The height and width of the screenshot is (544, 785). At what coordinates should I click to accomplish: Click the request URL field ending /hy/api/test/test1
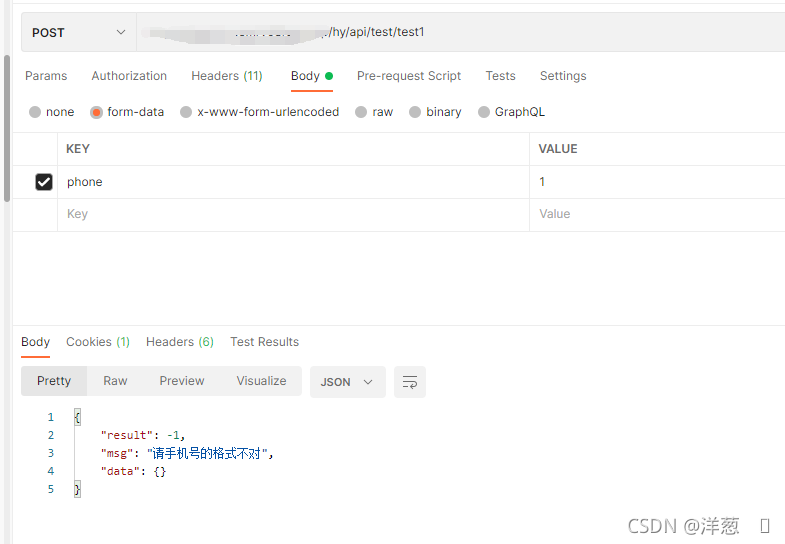point(461,33)
